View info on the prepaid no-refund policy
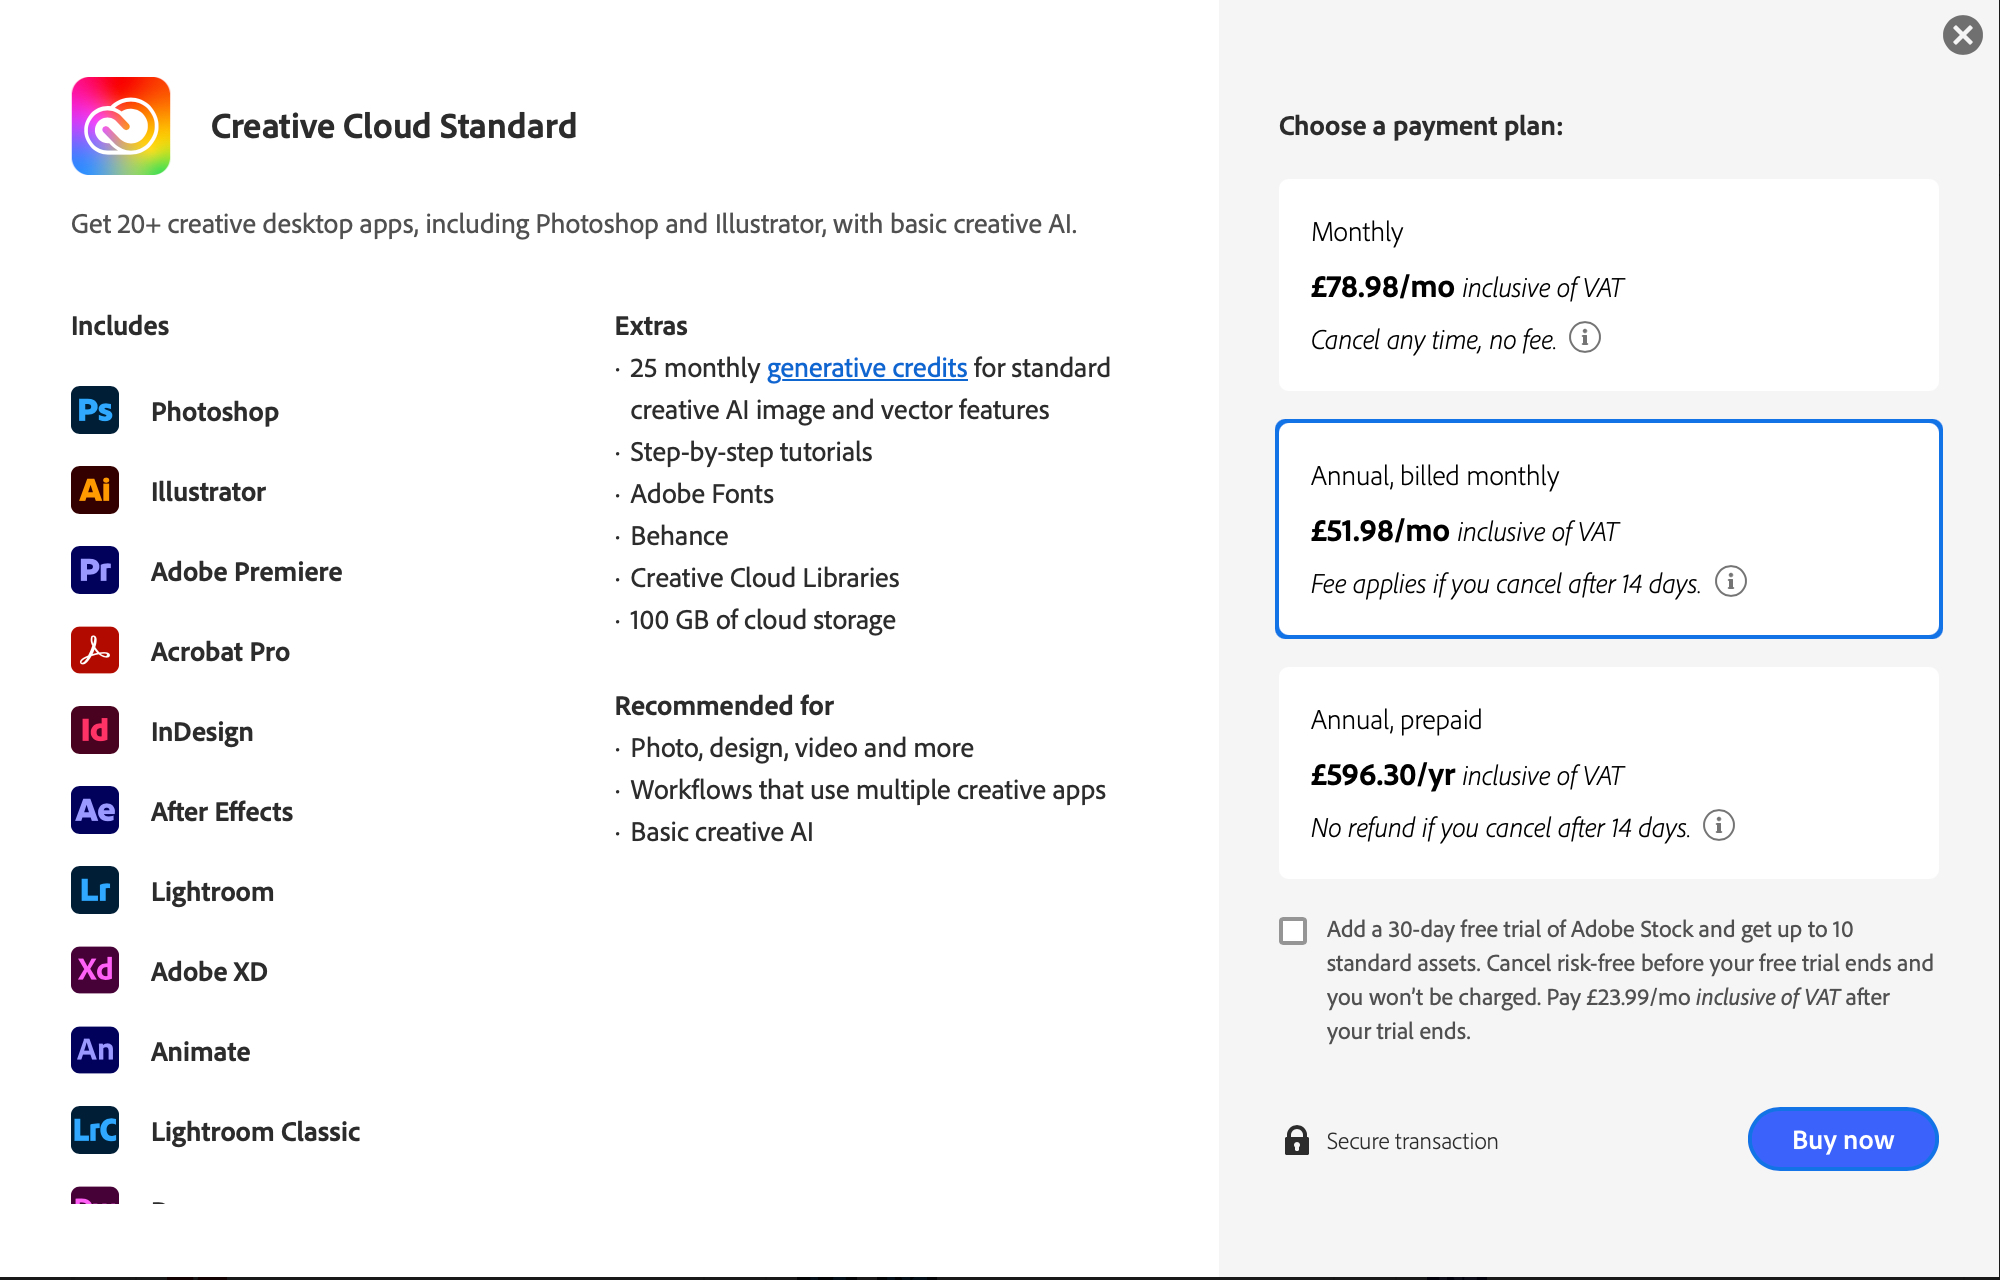Image resolution: width=2000 pixels, height=1280 pixels. 1719,826
